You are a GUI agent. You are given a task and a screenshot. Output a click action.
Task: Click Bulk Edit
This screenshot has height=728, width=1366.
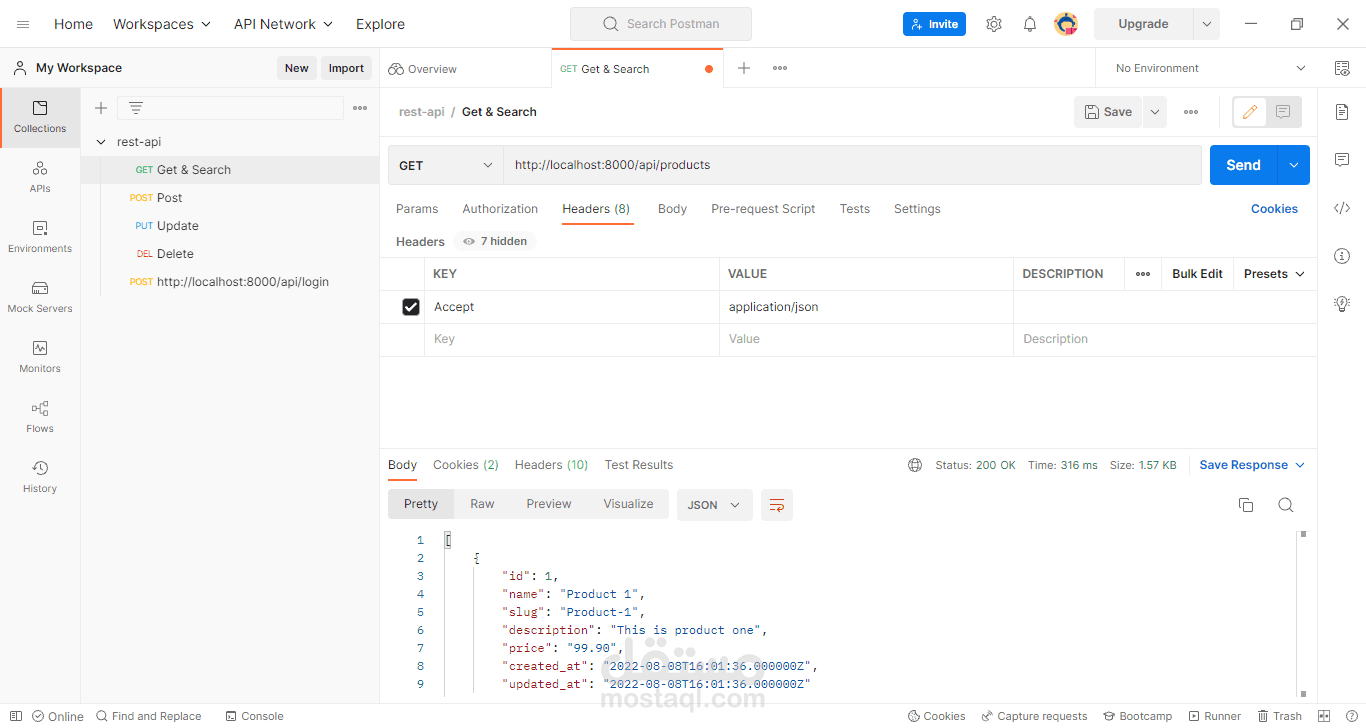(1197, 274)
